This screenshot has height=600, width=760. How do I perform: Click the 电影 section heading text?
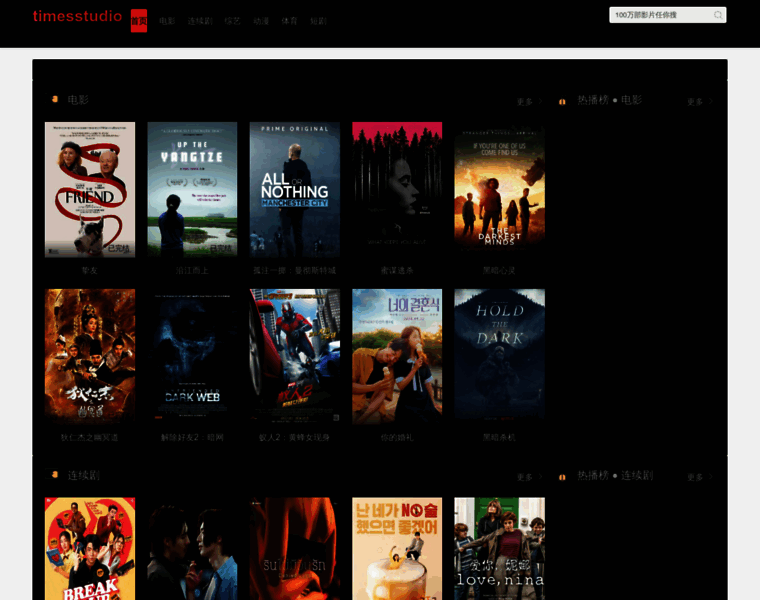[x=78, y=100]
